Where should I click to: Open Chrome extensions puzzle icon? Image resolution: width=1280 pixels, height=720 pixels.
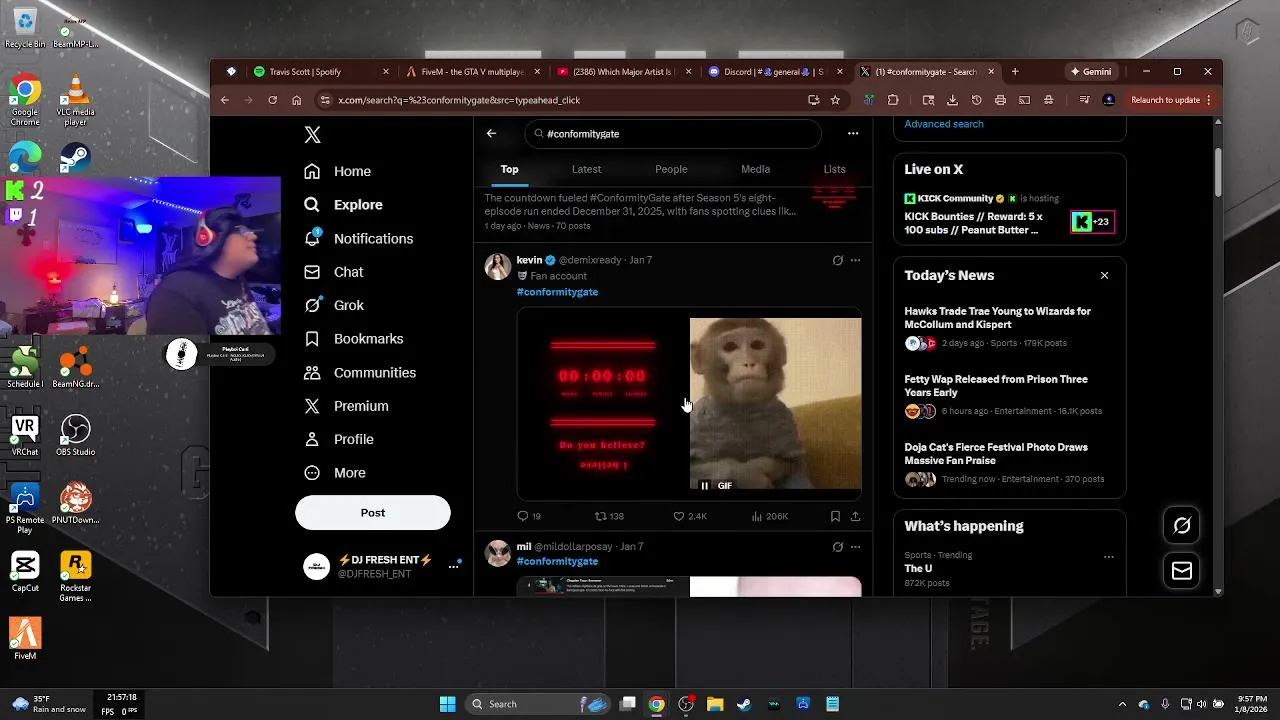tap(893, 100)
